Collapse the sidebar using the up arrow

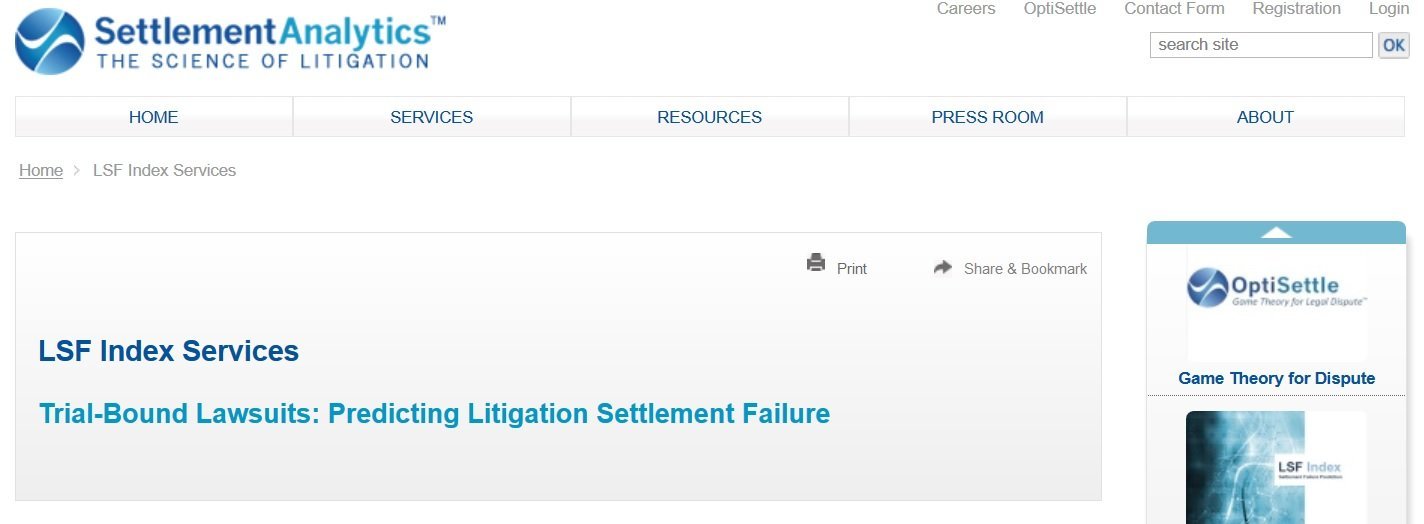[x=1276, y=232]
